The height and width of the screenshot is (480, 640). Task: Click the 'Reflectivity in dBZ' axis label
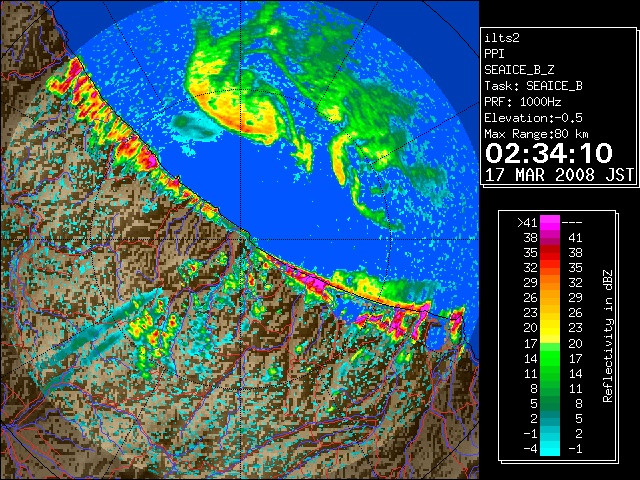pyautogui.click(x=608, y=336)
